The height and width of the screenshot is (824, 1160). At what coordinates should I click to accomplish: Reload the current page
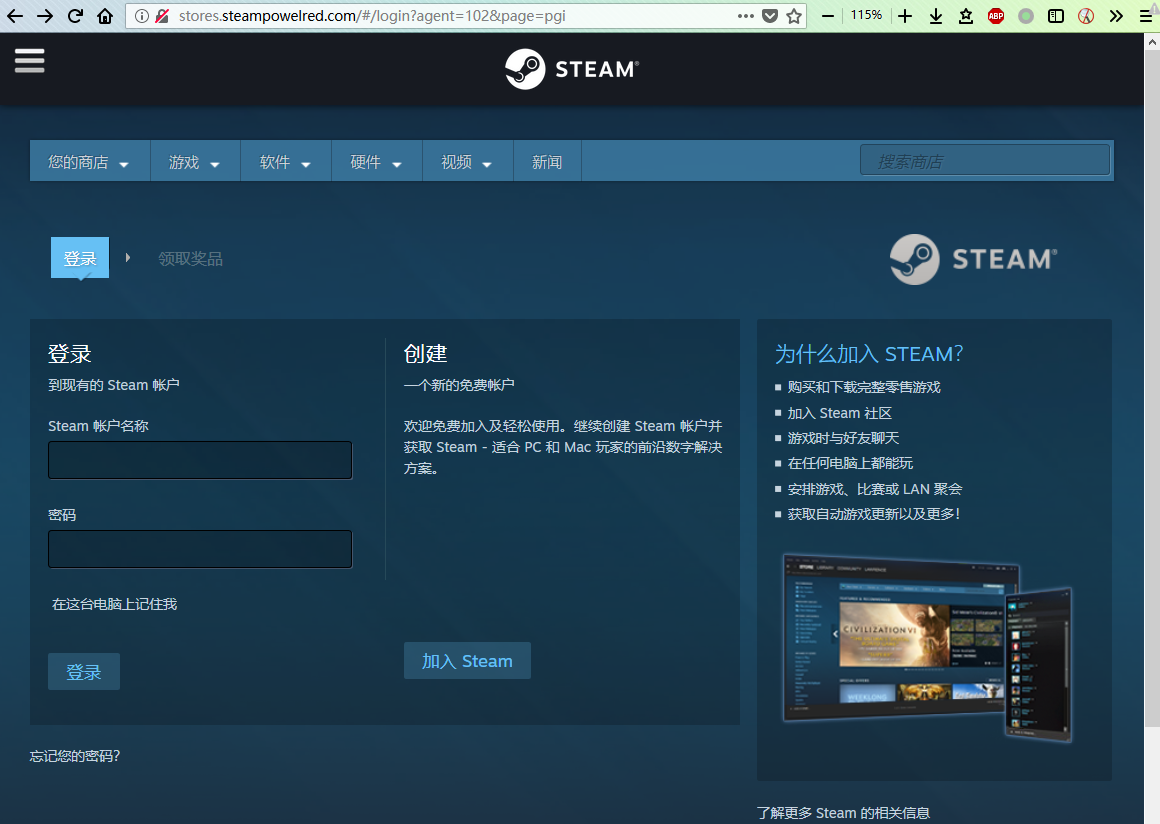[x=75, y=16]
